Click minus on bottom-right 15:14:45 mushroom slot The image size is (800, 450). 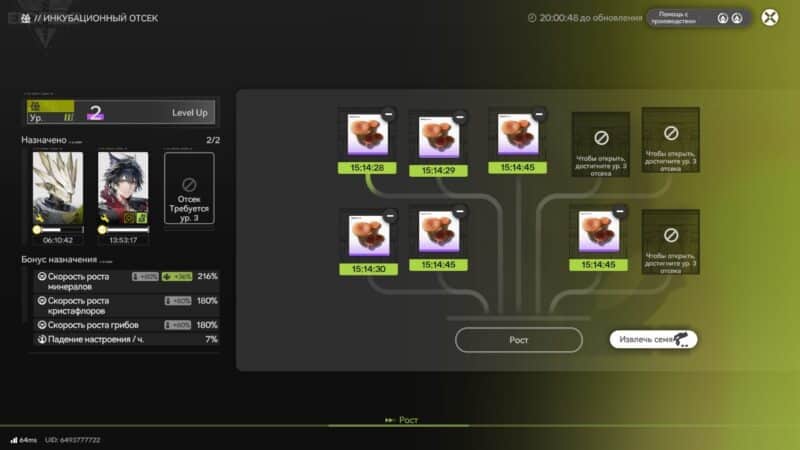(x=621, y=214)
